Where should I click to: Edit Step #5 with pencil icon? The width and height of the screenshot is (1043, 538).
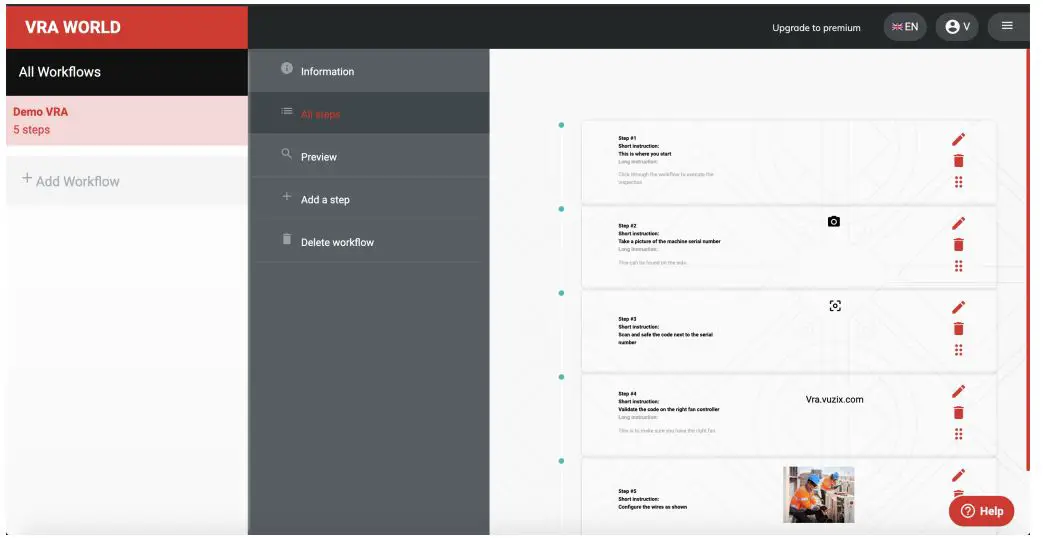click(958, 475)
